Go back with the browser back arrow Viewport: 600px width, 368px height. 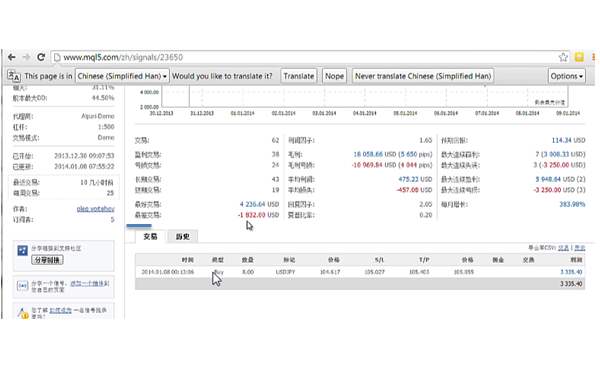pyautogui.click(x=11, y=57)
